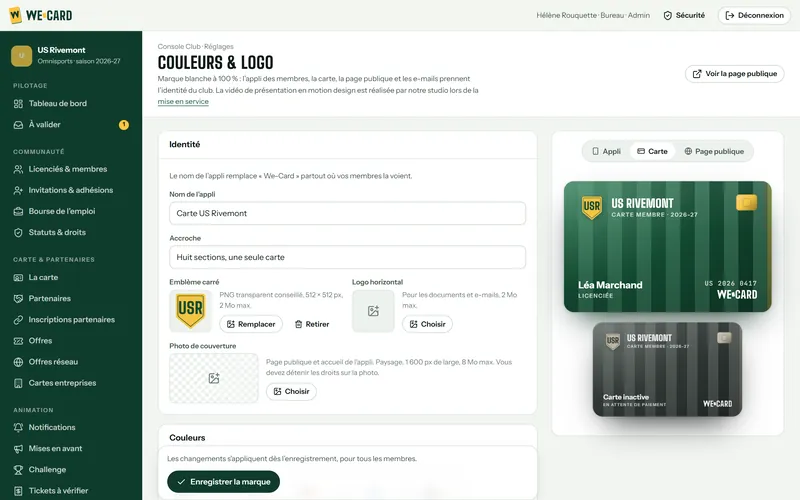Click the Sécurité link in header
800x500 pixels.
coord(684,15)
